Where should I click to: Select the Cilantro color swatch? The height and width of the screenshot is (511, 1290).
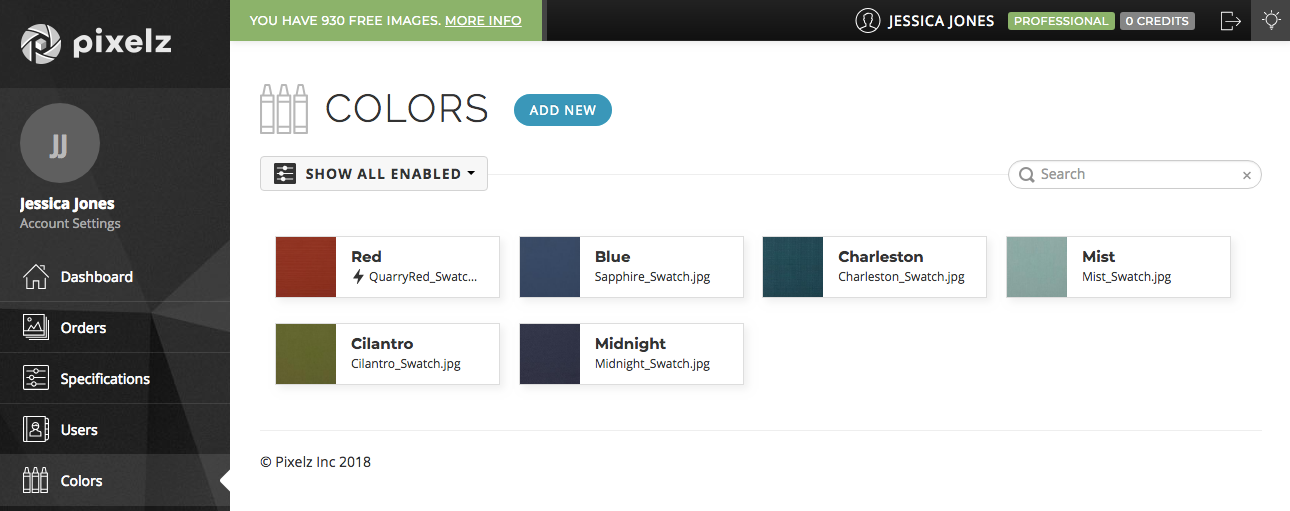306,354
